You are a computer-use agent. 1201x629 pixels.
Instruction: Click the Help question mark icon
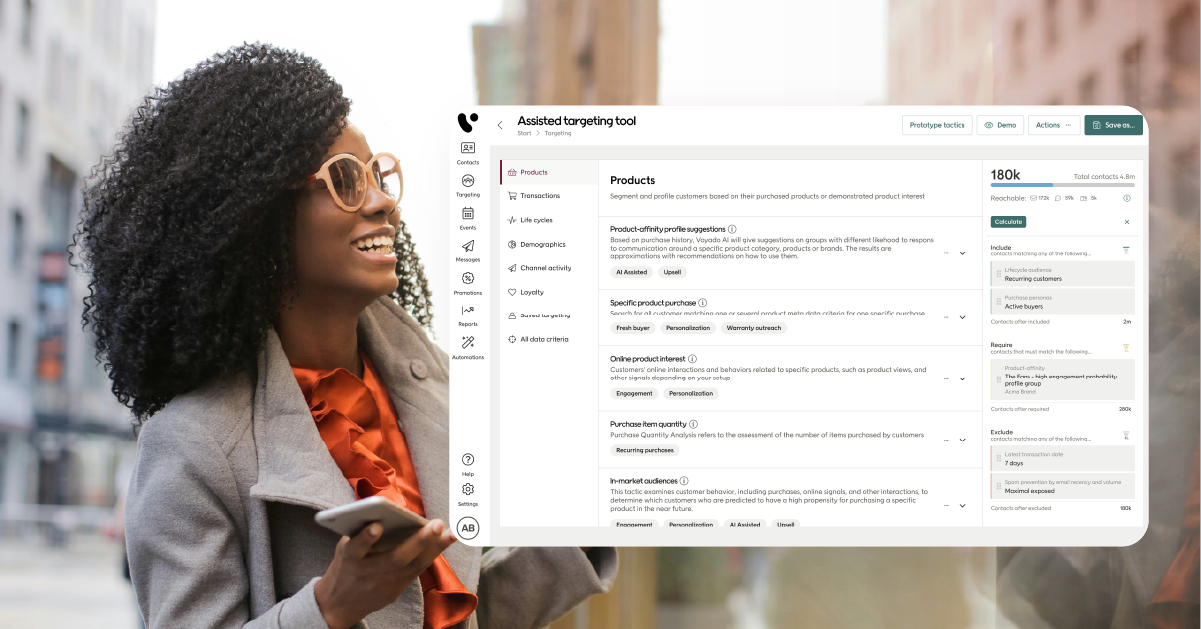point(468,460)
